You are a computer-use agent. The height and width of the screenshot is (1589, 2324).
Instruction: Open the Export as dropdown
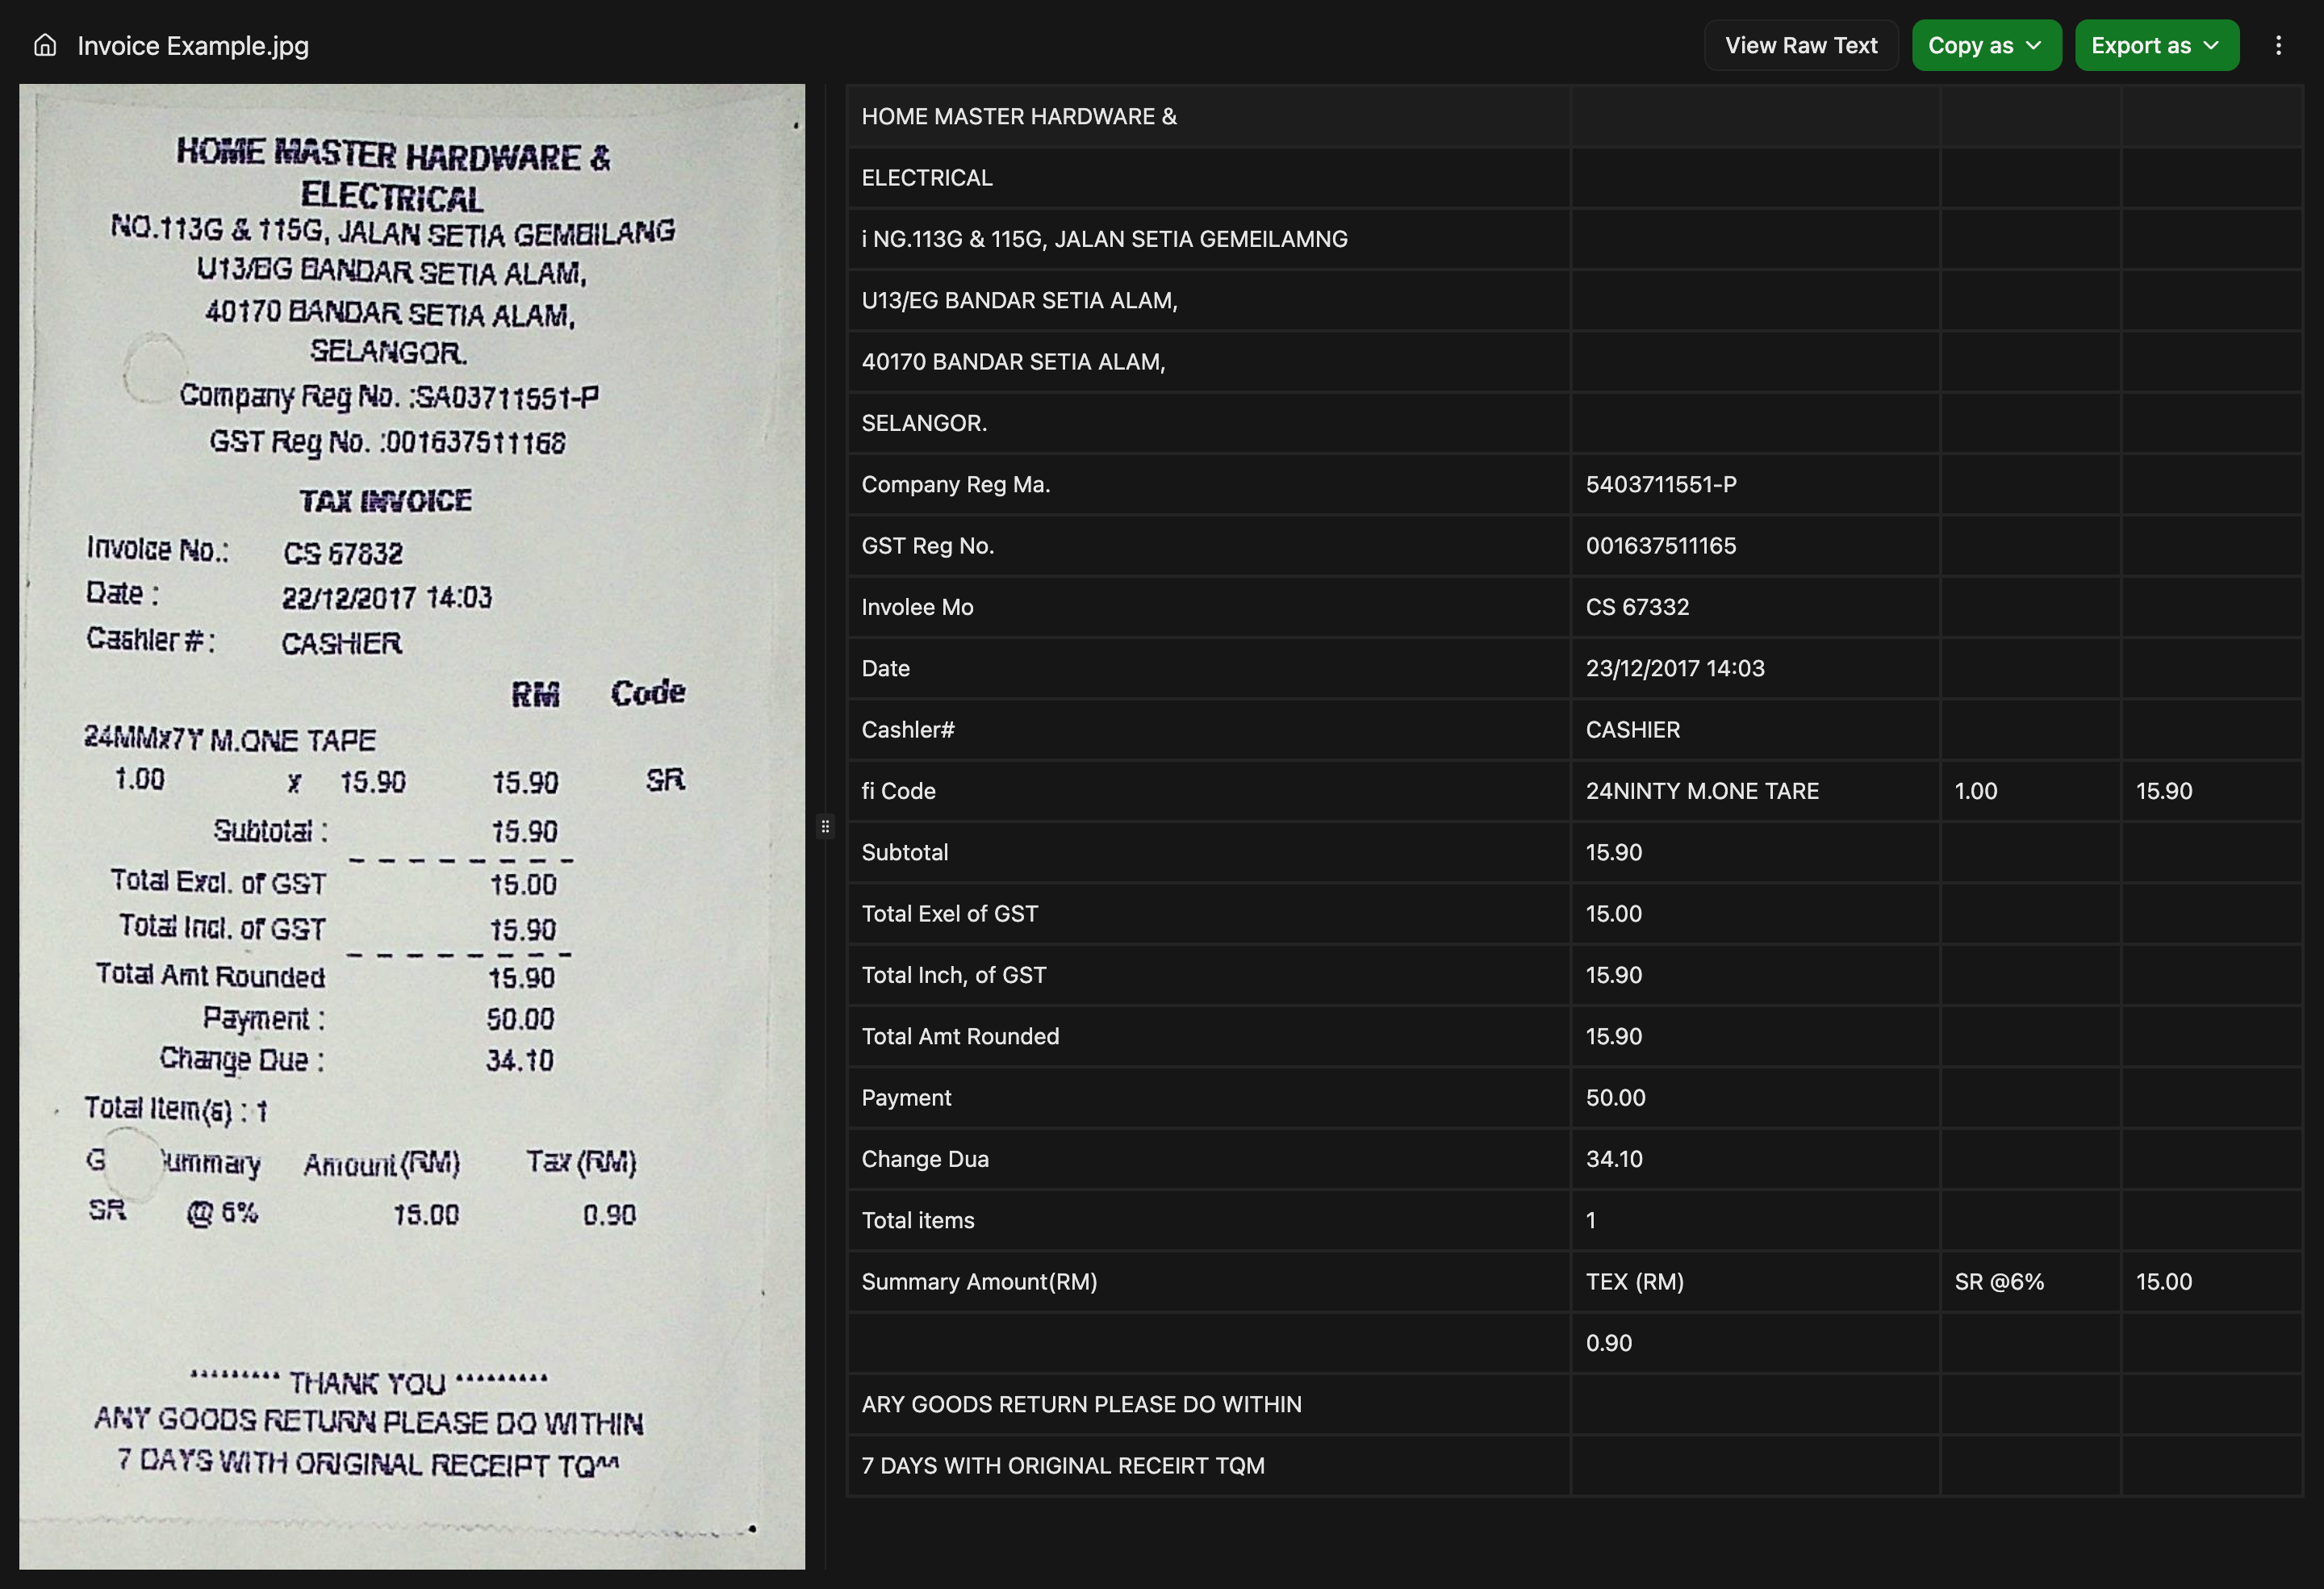tap(2157, 45)
